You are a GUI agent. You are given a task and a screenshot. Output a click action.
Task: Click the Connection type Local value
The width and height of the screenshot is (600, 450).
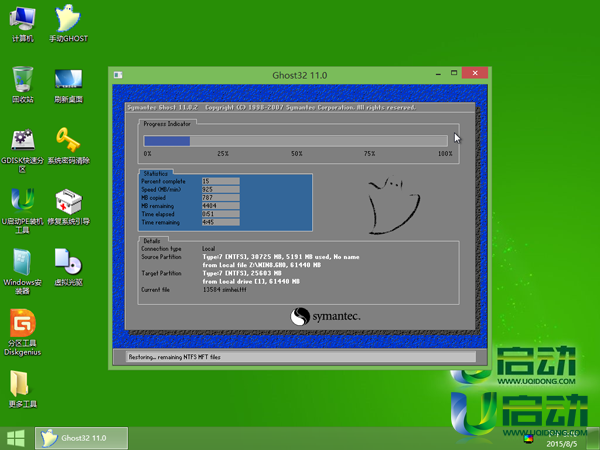click(x=209, y=249)
